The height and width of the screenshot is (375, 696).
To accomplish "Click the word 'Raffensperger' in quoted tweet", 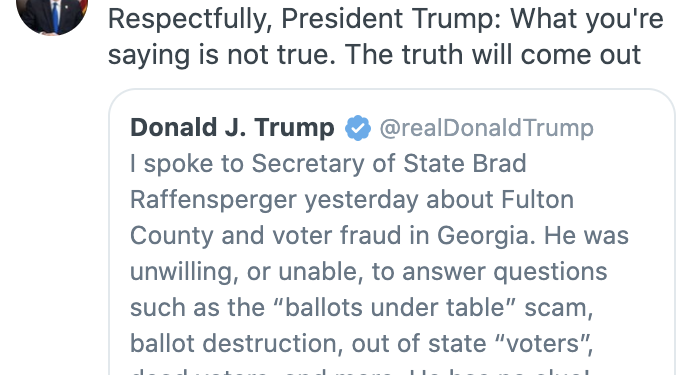I will [x=213, y=200].
